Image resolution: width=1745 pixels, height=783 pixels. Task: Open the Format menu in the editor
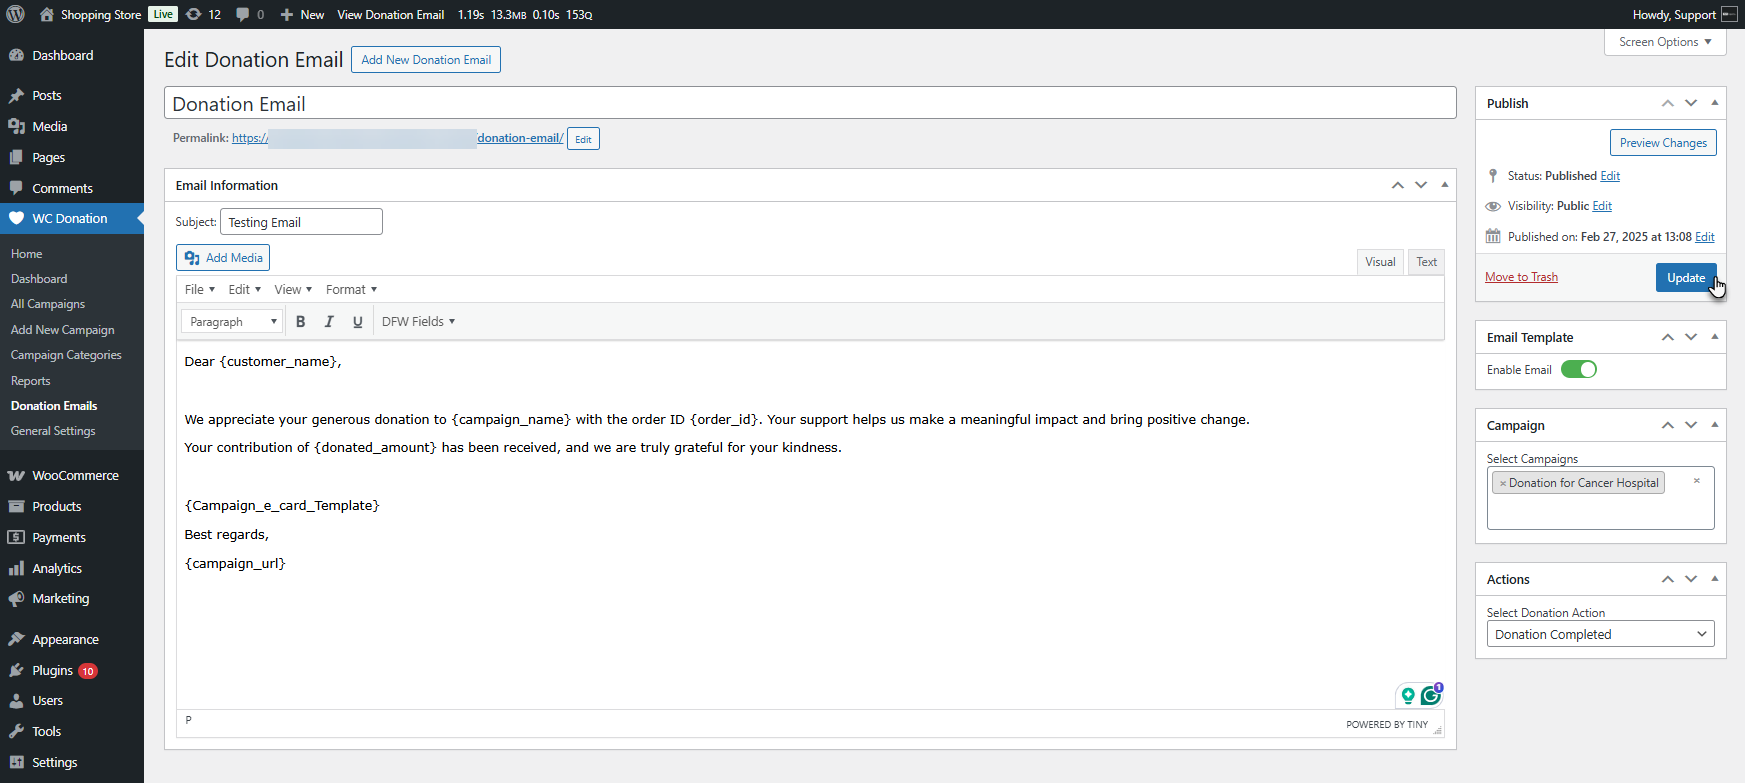(x=351, y=290)
